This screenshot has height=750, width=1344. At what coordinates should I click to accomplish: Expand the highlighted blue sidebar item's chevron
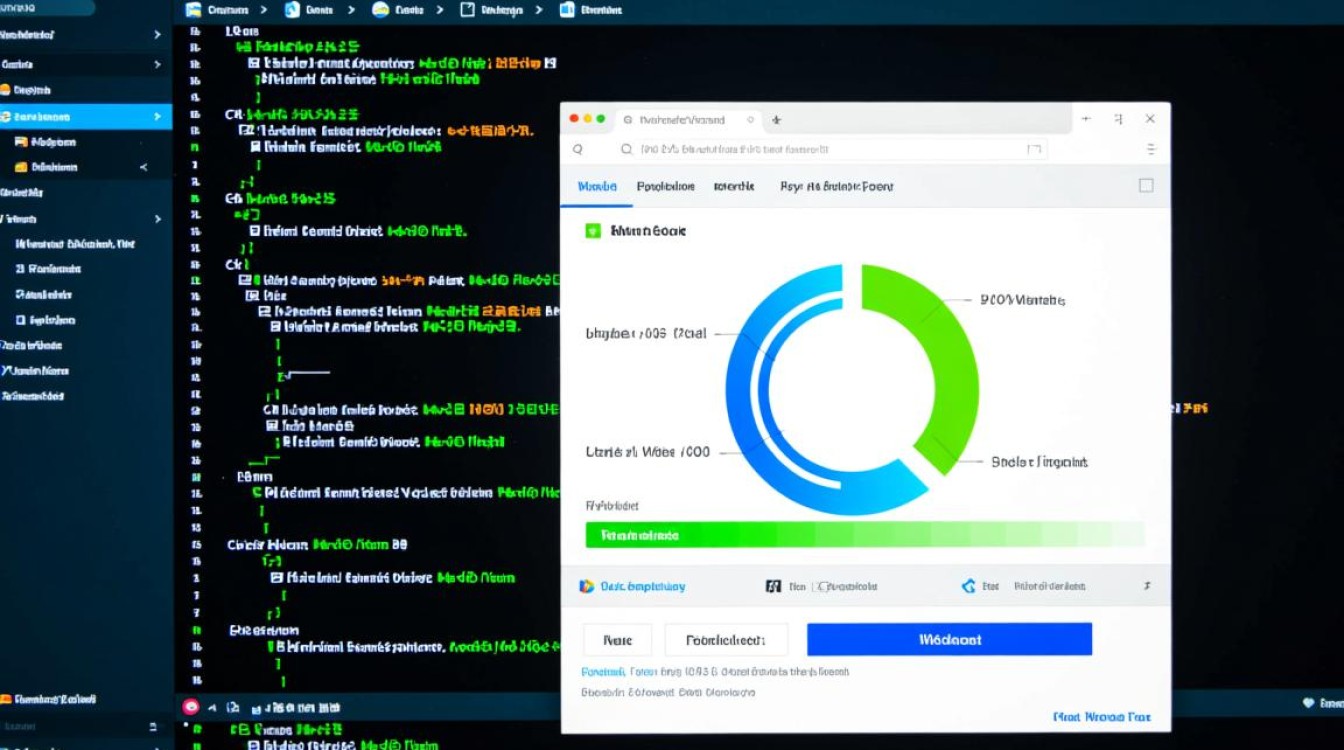[x=157, y=117]
